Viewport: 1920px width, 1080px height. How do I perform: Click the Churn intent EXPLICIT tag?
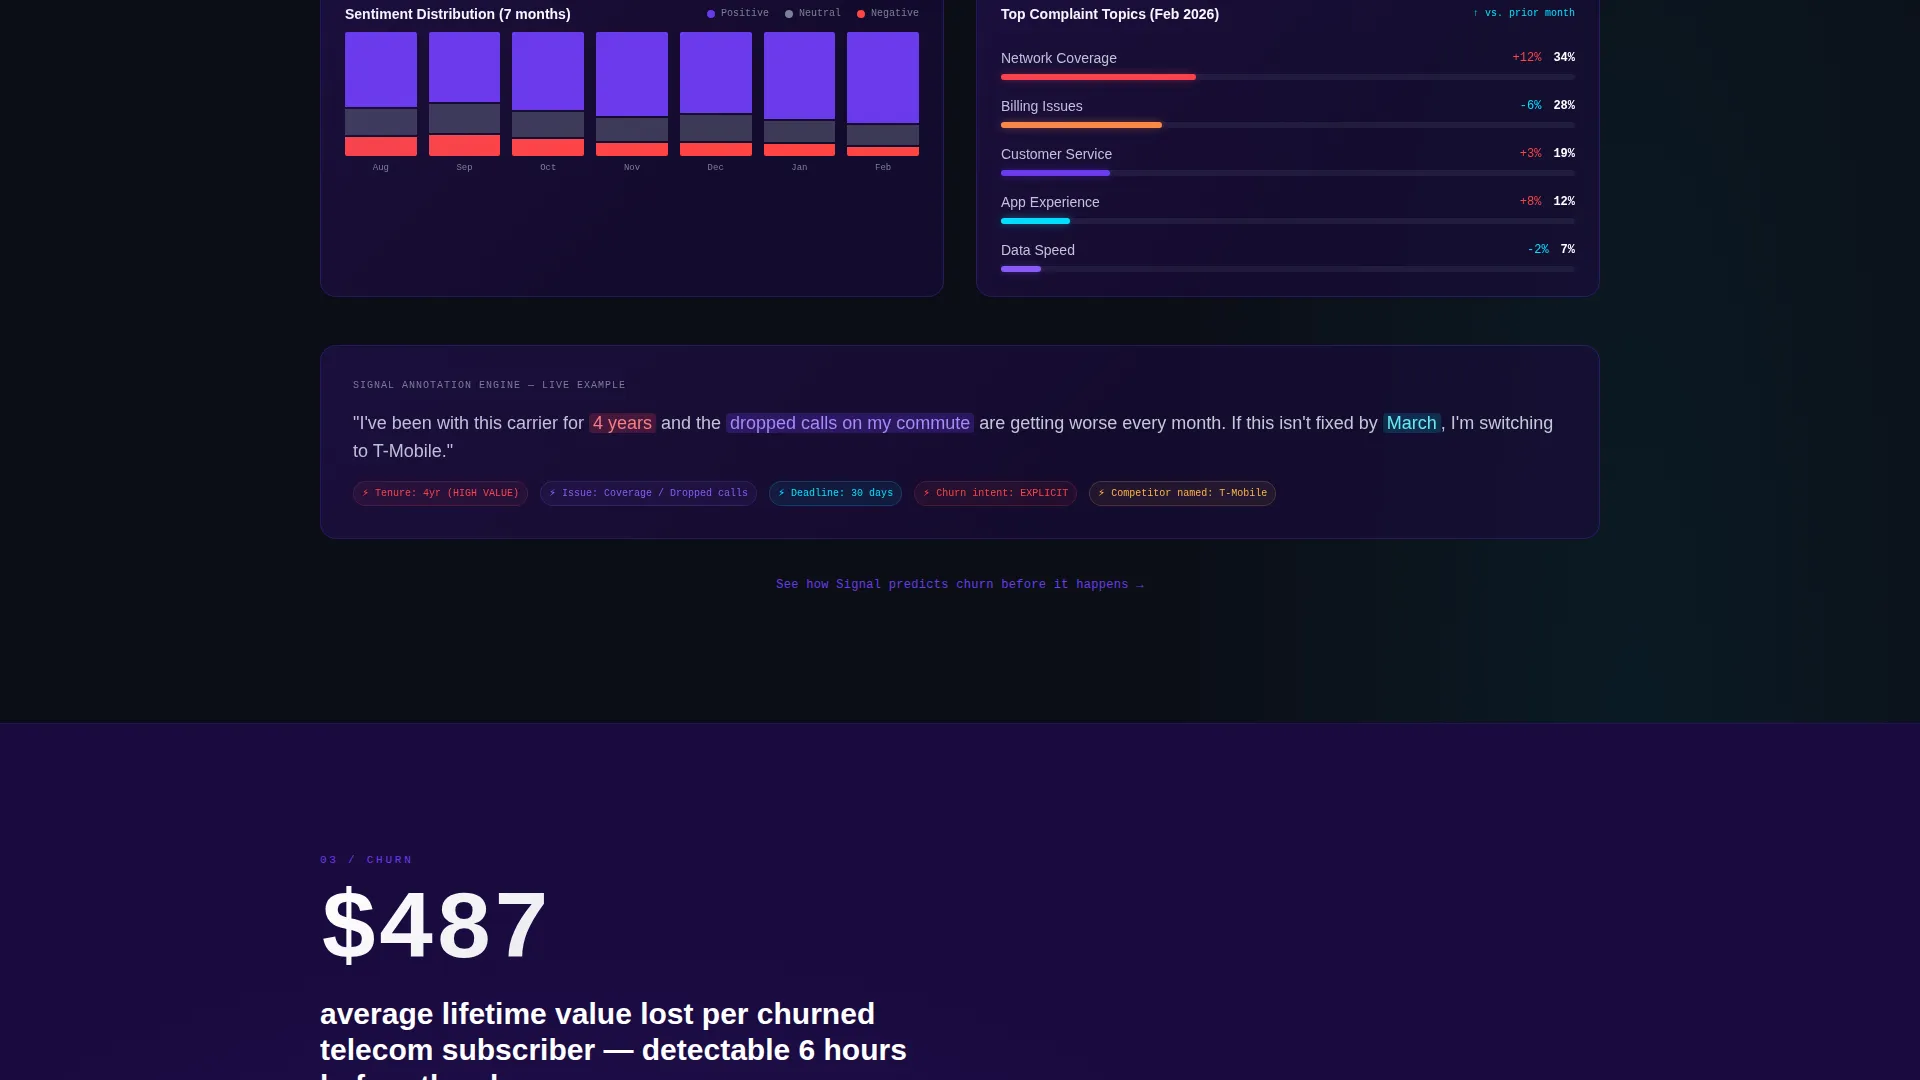(x=995, y=493)
